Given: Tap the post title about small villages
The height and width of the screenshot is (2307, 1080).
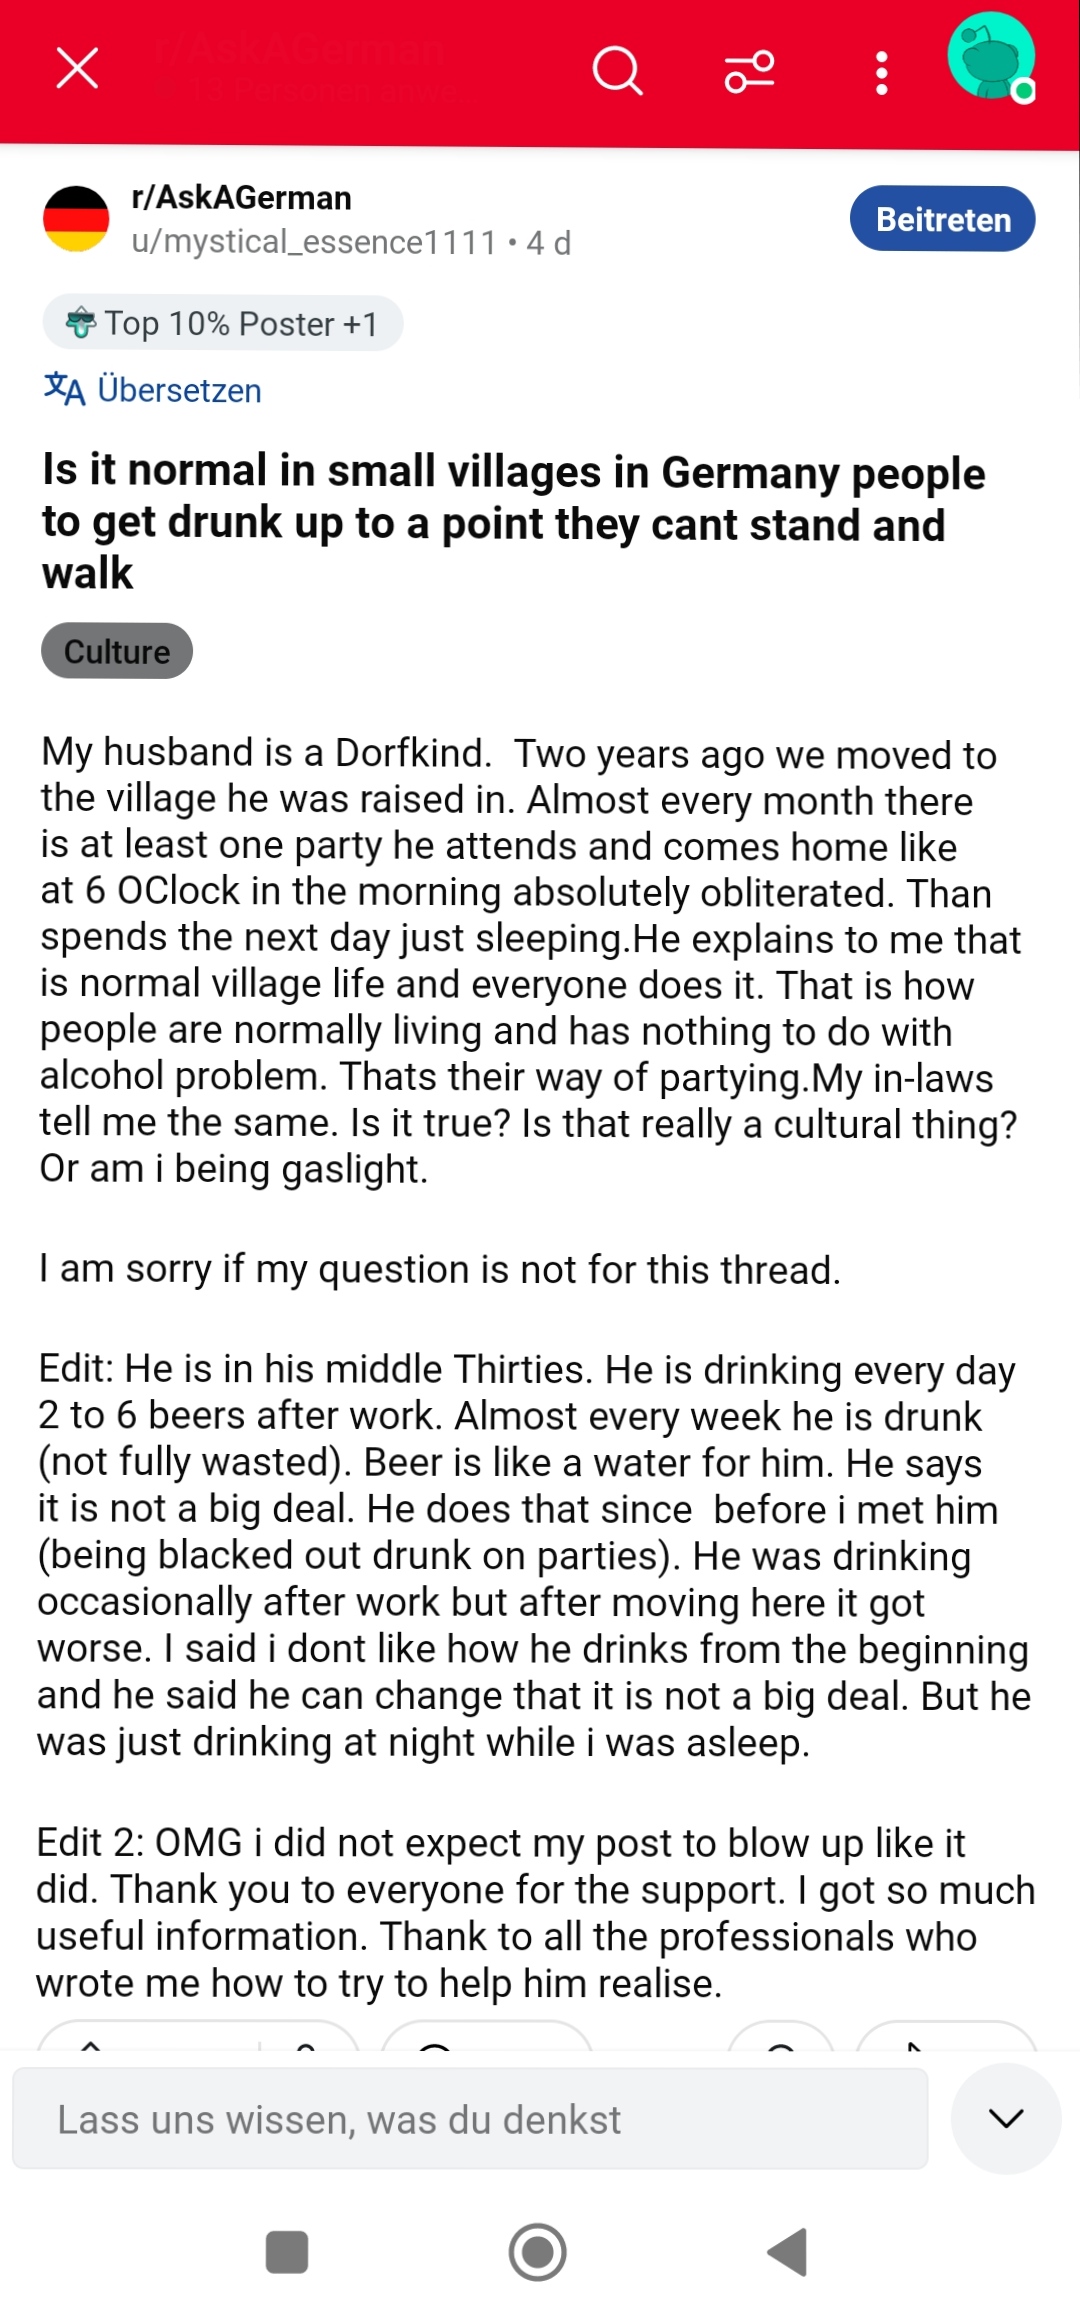Looking at the screenshot, I should coord(513,522).
